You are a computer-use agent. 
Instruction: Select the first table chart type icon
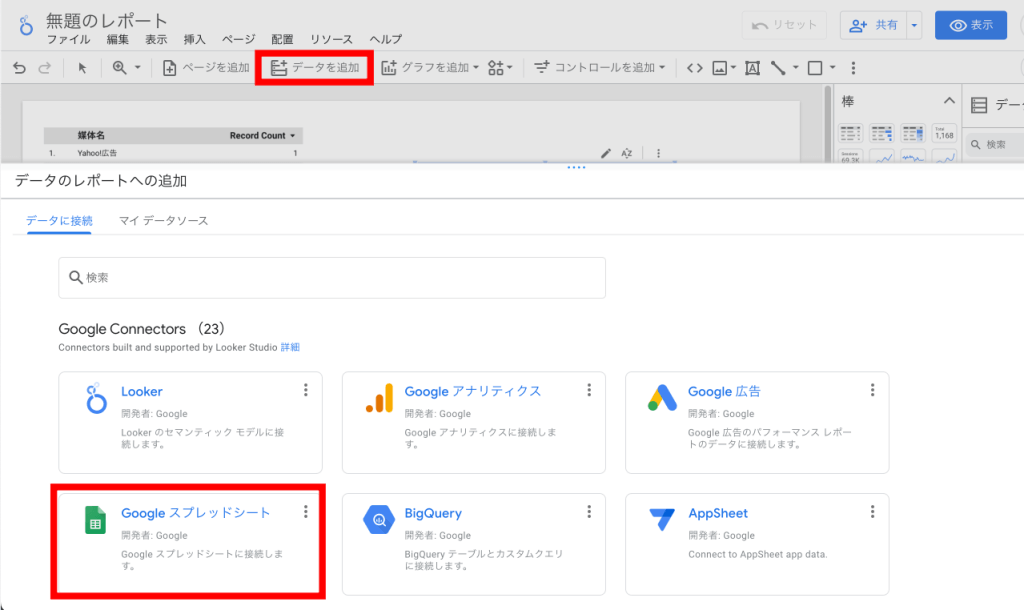point(850,133)
